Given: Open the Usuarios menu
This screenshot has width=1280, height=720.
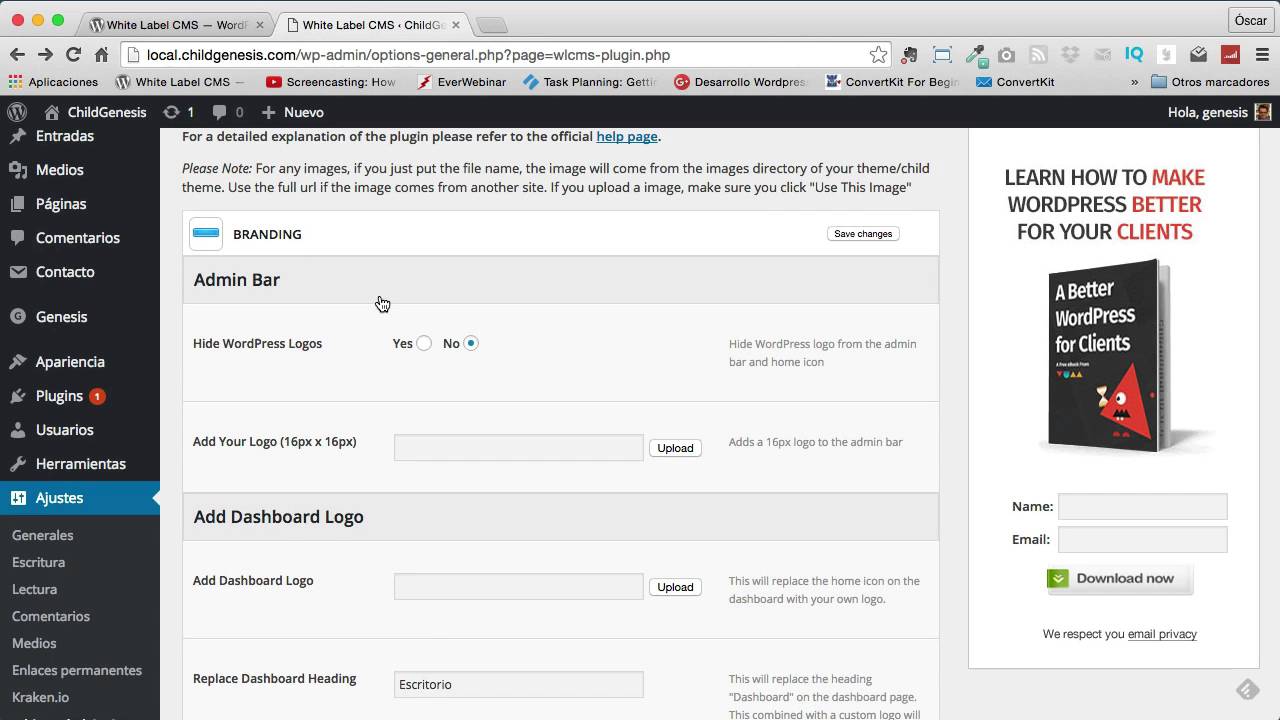Looking at the screenshot, I should click(80, 430).
